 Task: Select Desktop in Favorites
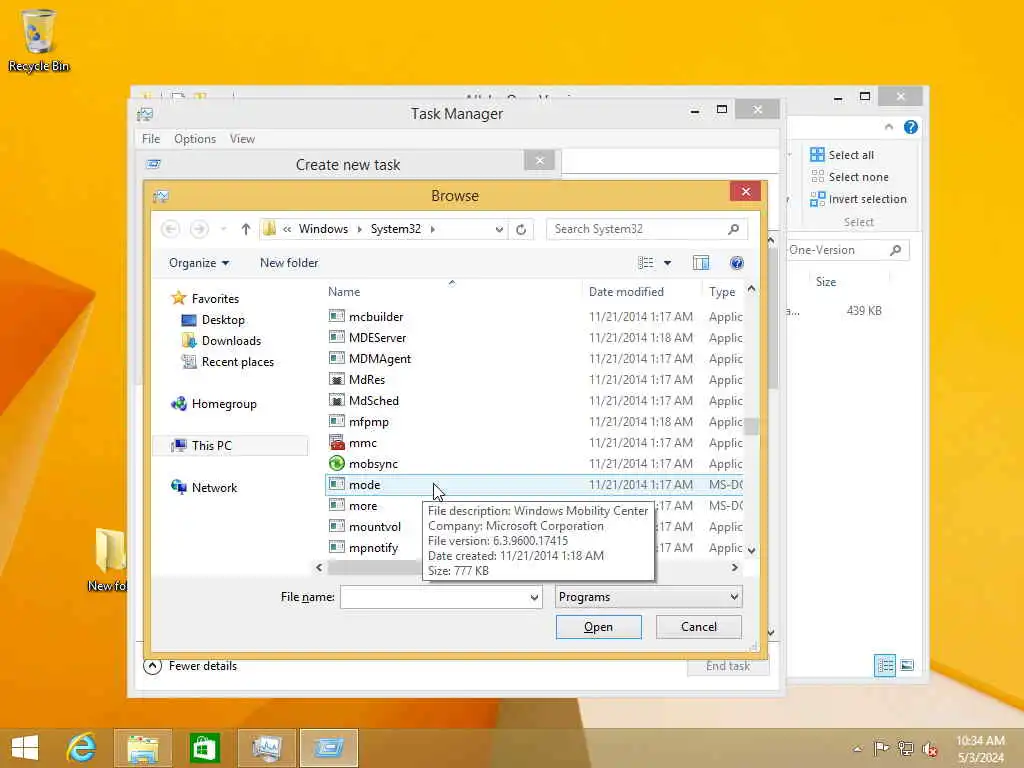coord(223,319)
